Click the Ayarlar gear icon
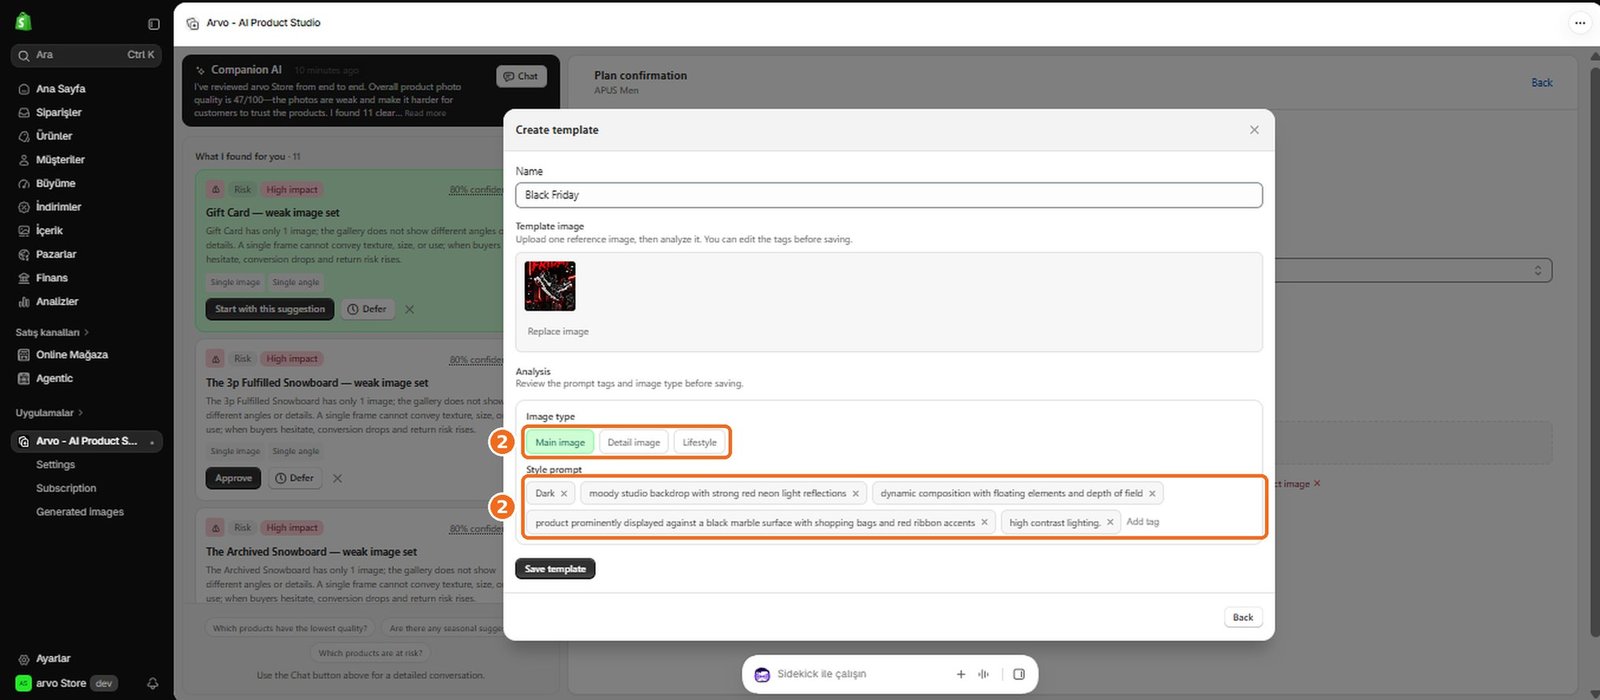 (x=24, y=659)
